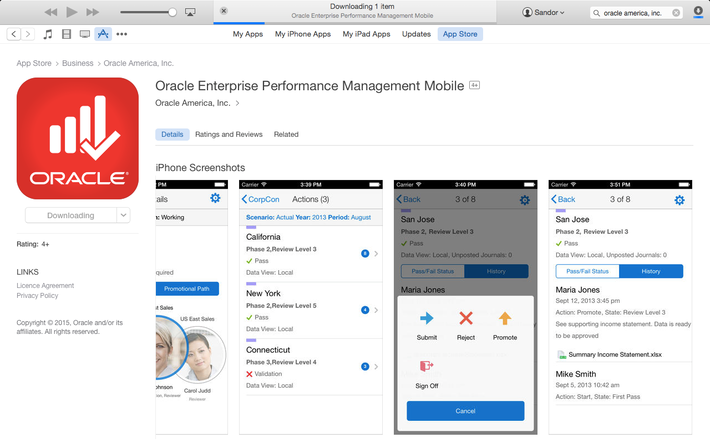710x443 pixels.
Task: Click the orange Promote arrow icon
Action: 505,318
